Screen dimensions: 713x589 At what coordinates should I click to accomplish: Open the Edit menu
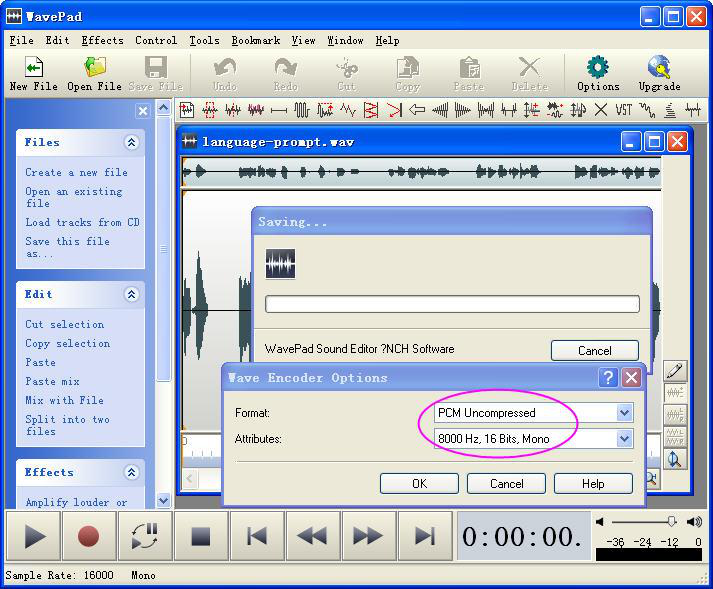click(x=57, y=40)
